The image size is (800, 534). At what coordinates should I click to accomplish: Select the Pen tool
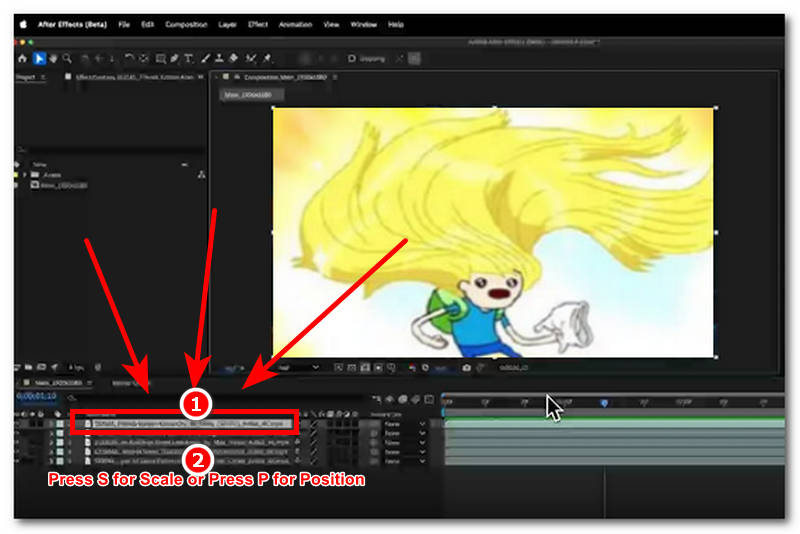tap(174, 59)
